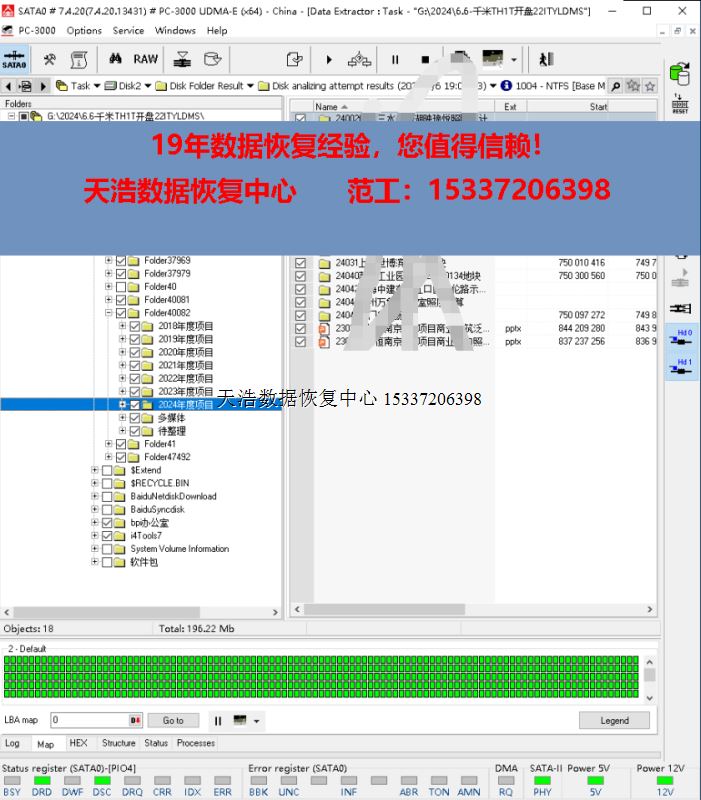Toggle checkbox for $RECYCLE.BIN folder
The height and width of the screenshot is (800, 701).
(x=108, y=483)
